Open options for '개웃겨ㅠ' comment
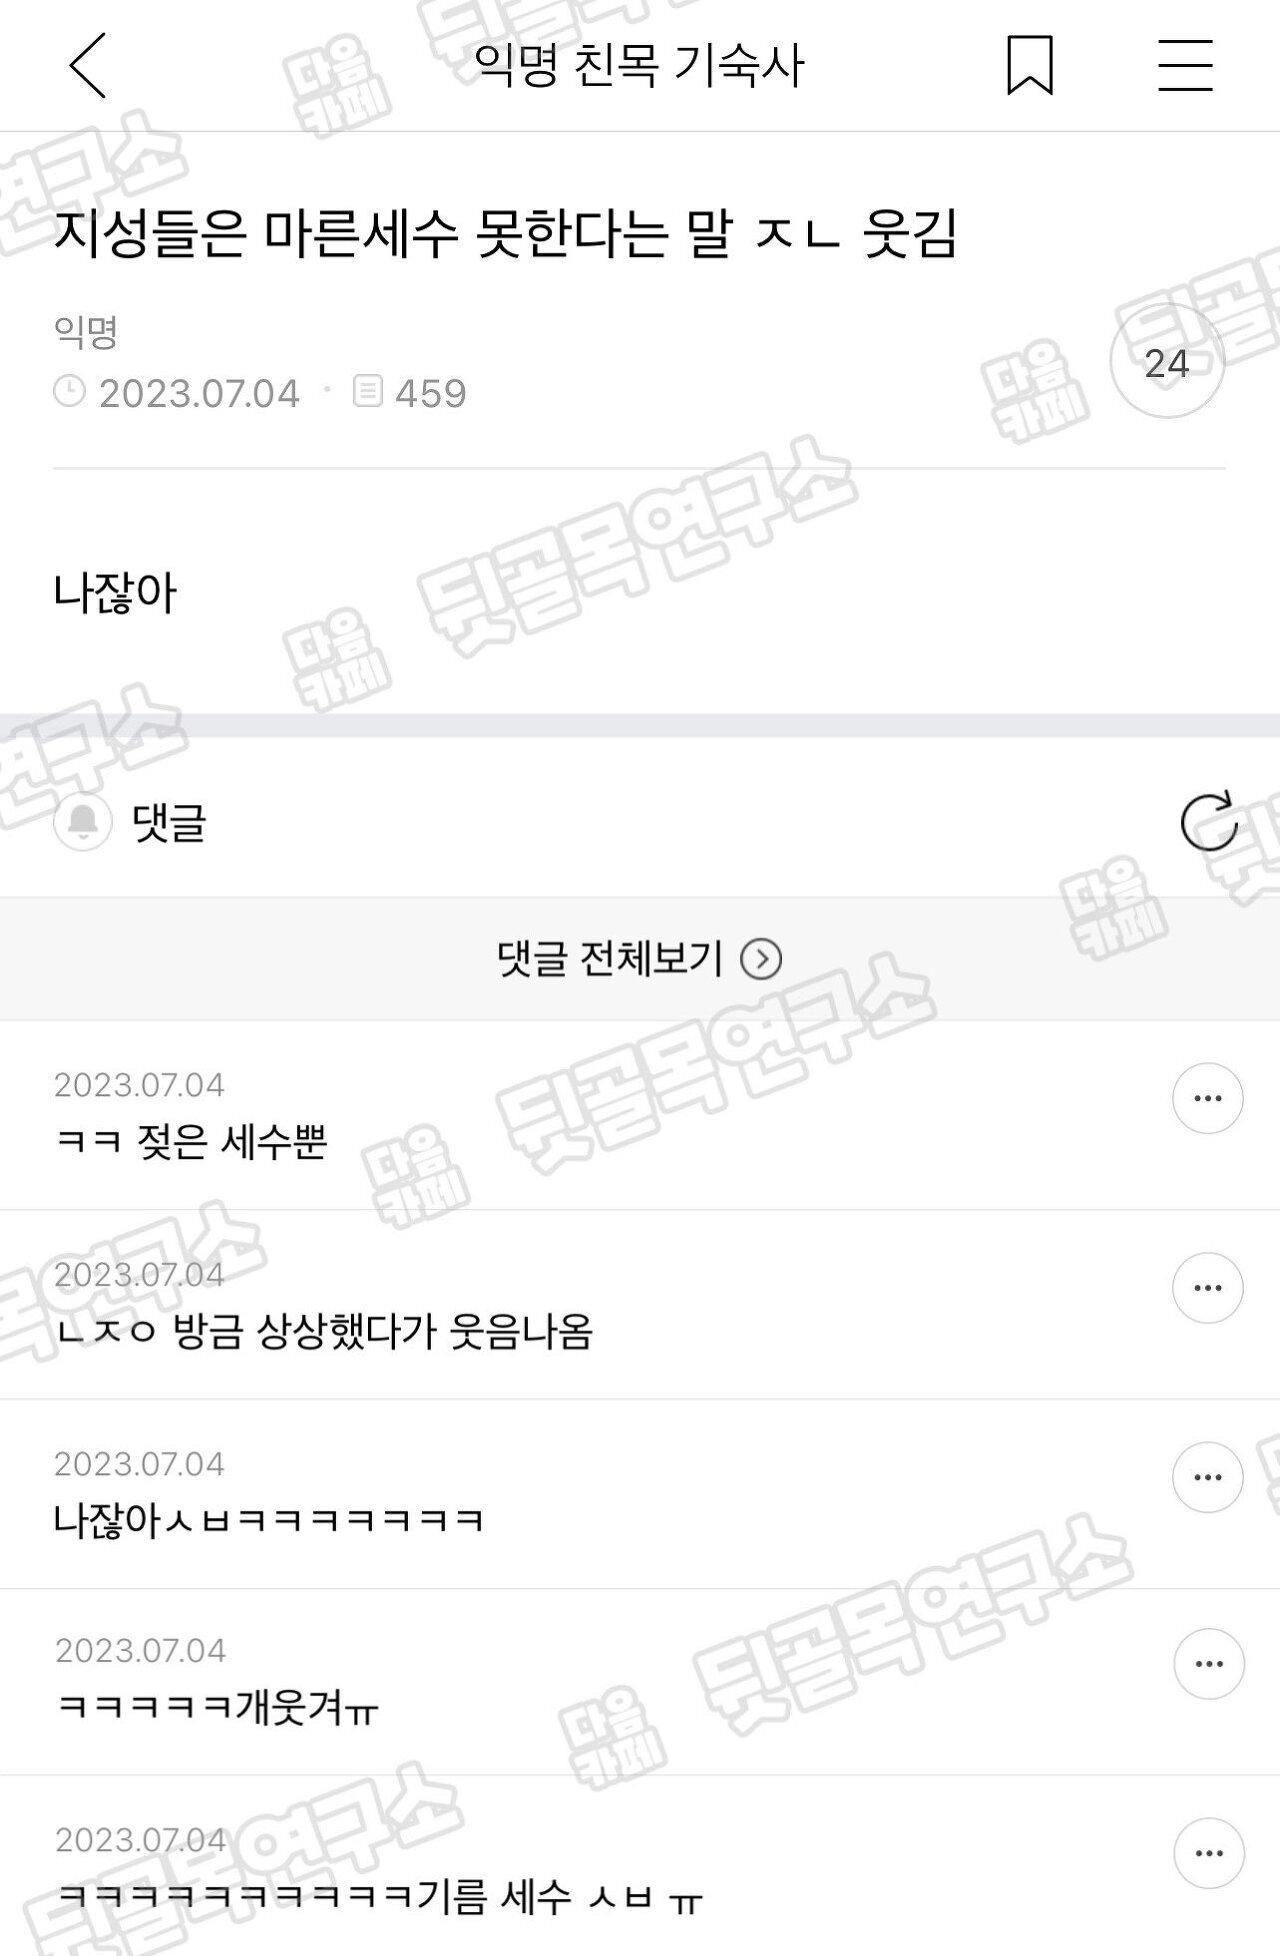Viewport: 1280px width, 1956px height. [x=1208, y=1664]
